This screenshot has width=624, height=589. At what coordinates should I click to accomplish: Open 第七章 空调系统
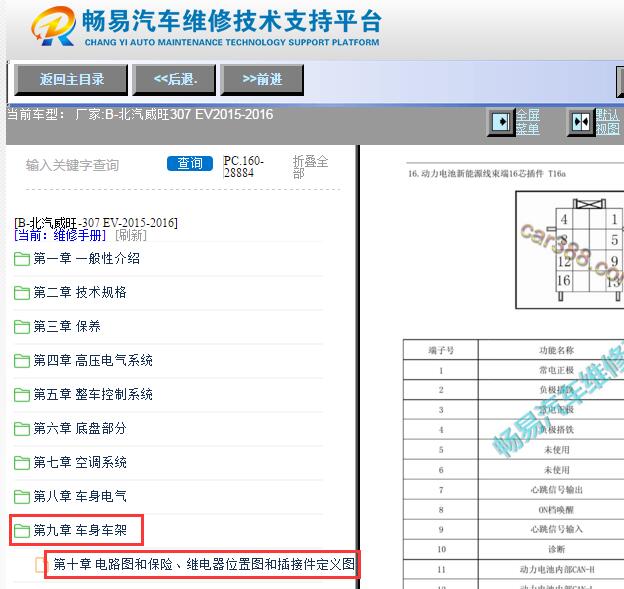point(80,462)
